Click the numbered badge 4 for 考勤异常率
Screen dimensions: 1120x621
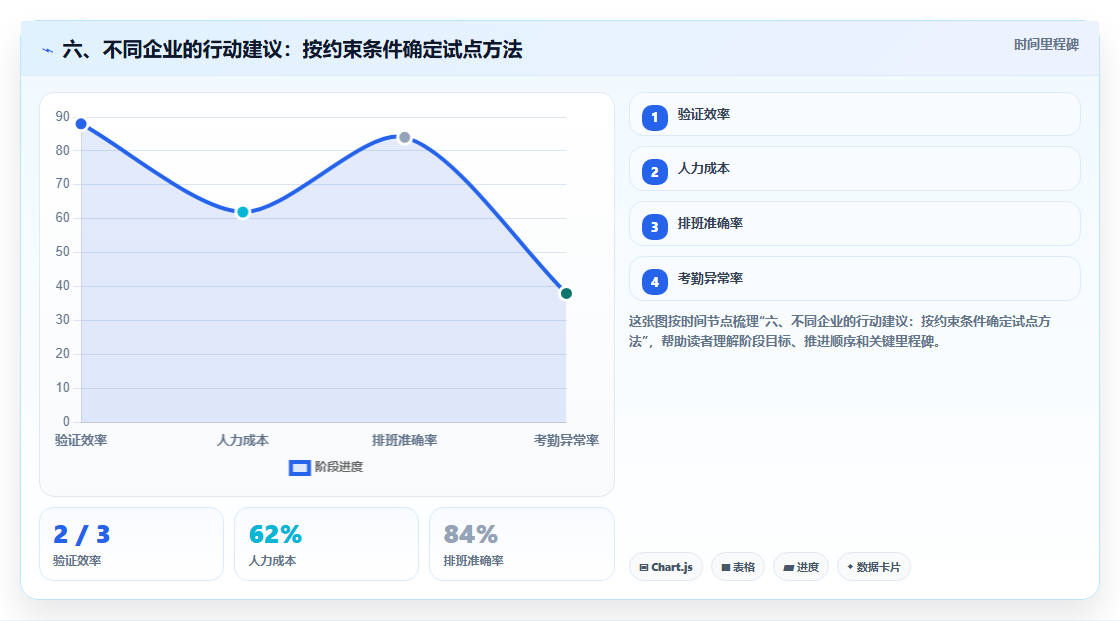(654, 282)
